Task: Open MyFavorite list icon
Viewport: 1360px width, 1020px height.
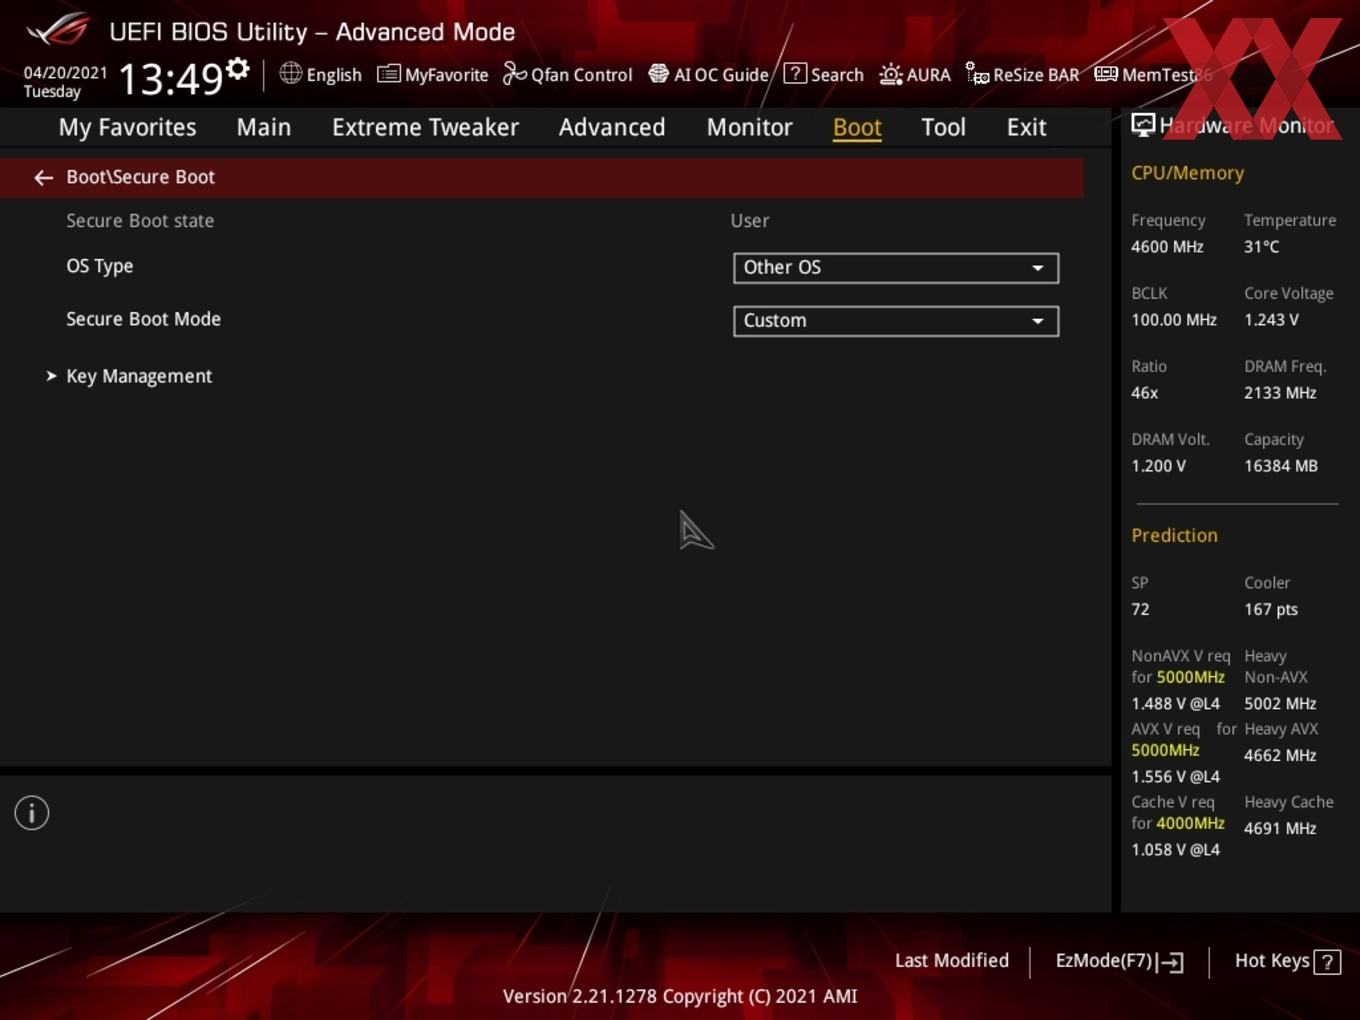Action: pyautogui.click(x=388, y=74)
